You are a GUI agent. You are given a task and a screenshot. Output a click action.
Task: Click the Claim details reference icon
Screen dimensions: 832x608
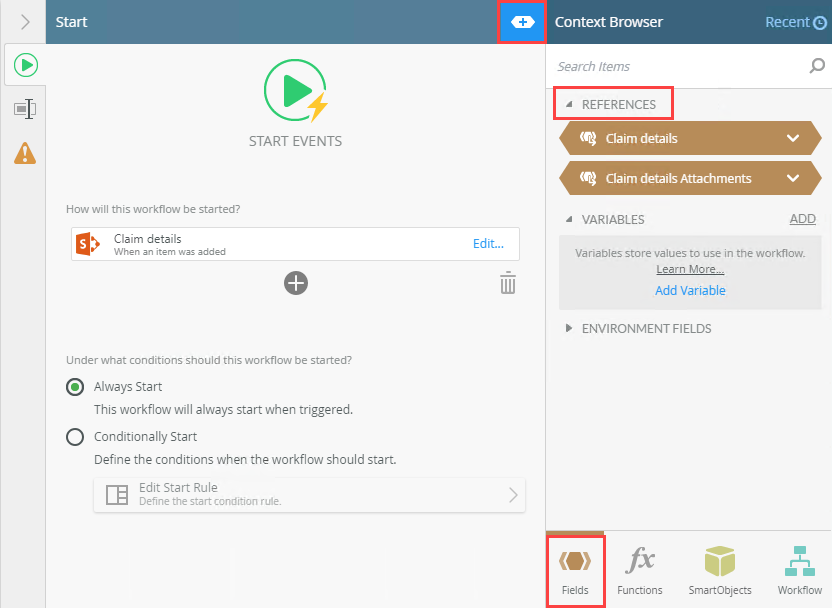(x=588, y=138)
